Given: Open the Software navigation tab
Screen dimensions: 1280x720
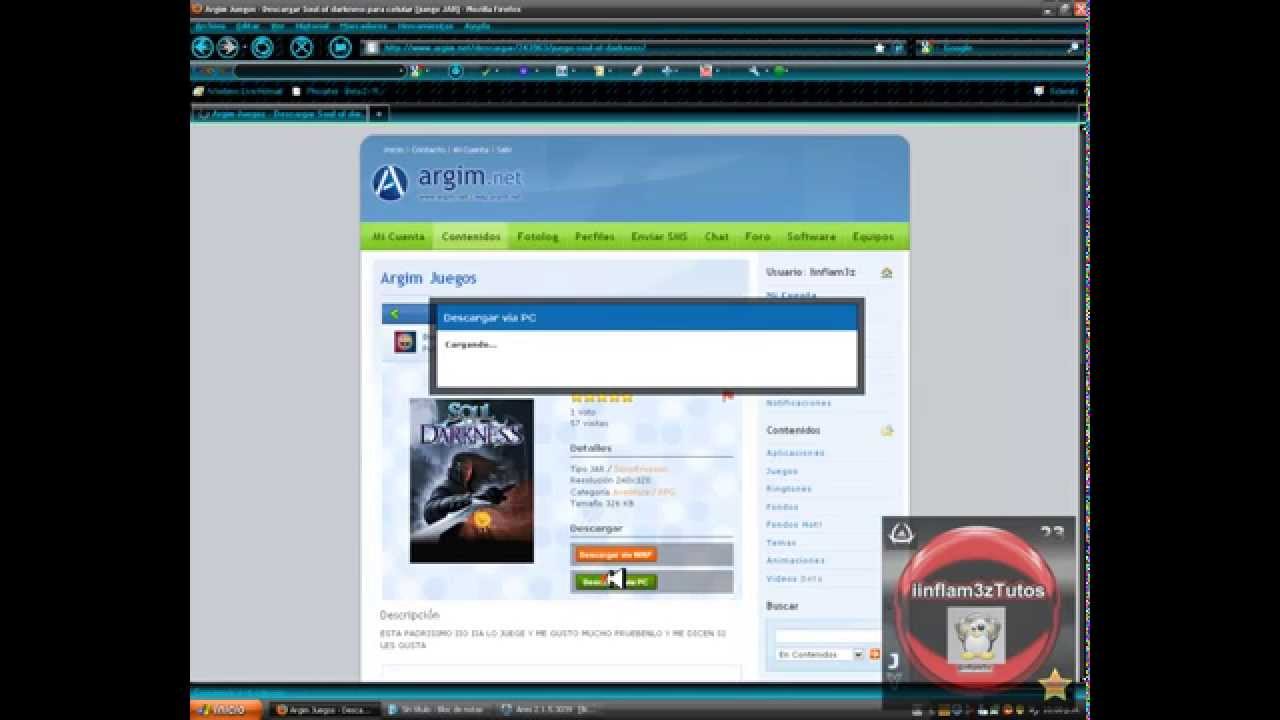Looking at the screenshot, I should pos(811,237).
